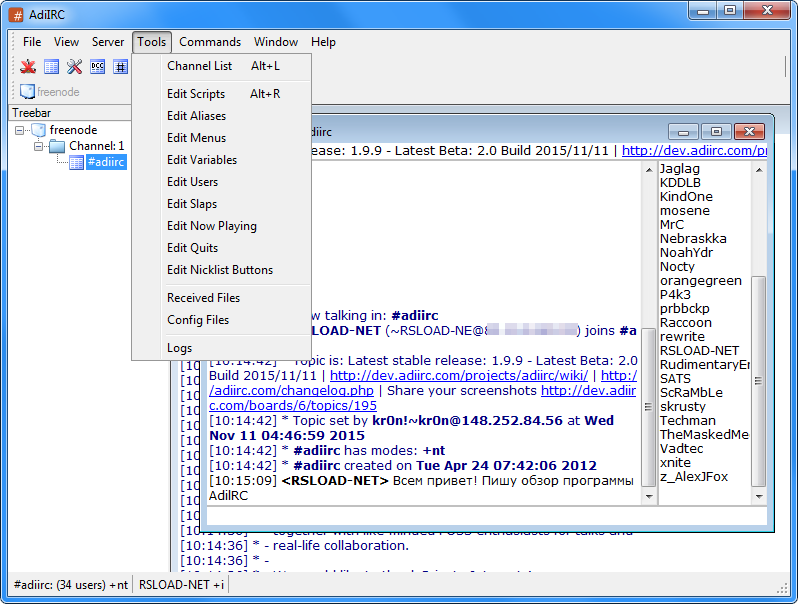Open the Help menu
The height and width of the screenshot is (604, 798).
[x=323, y=42]
